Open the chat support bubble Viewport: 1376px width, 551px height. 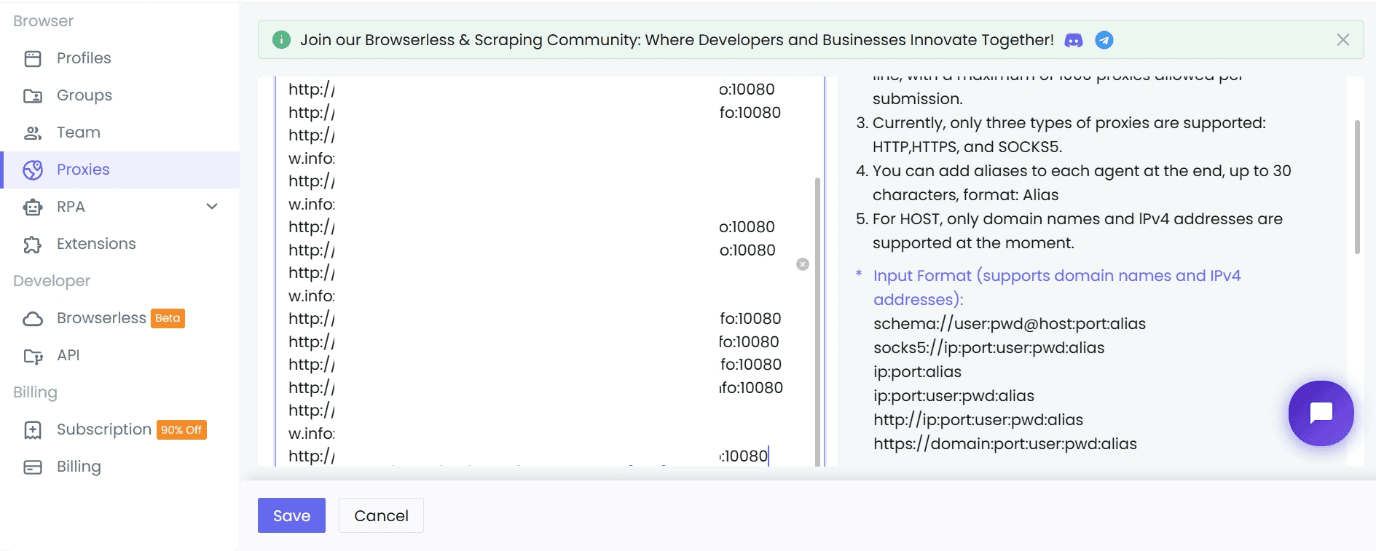tap(1321, 413)
